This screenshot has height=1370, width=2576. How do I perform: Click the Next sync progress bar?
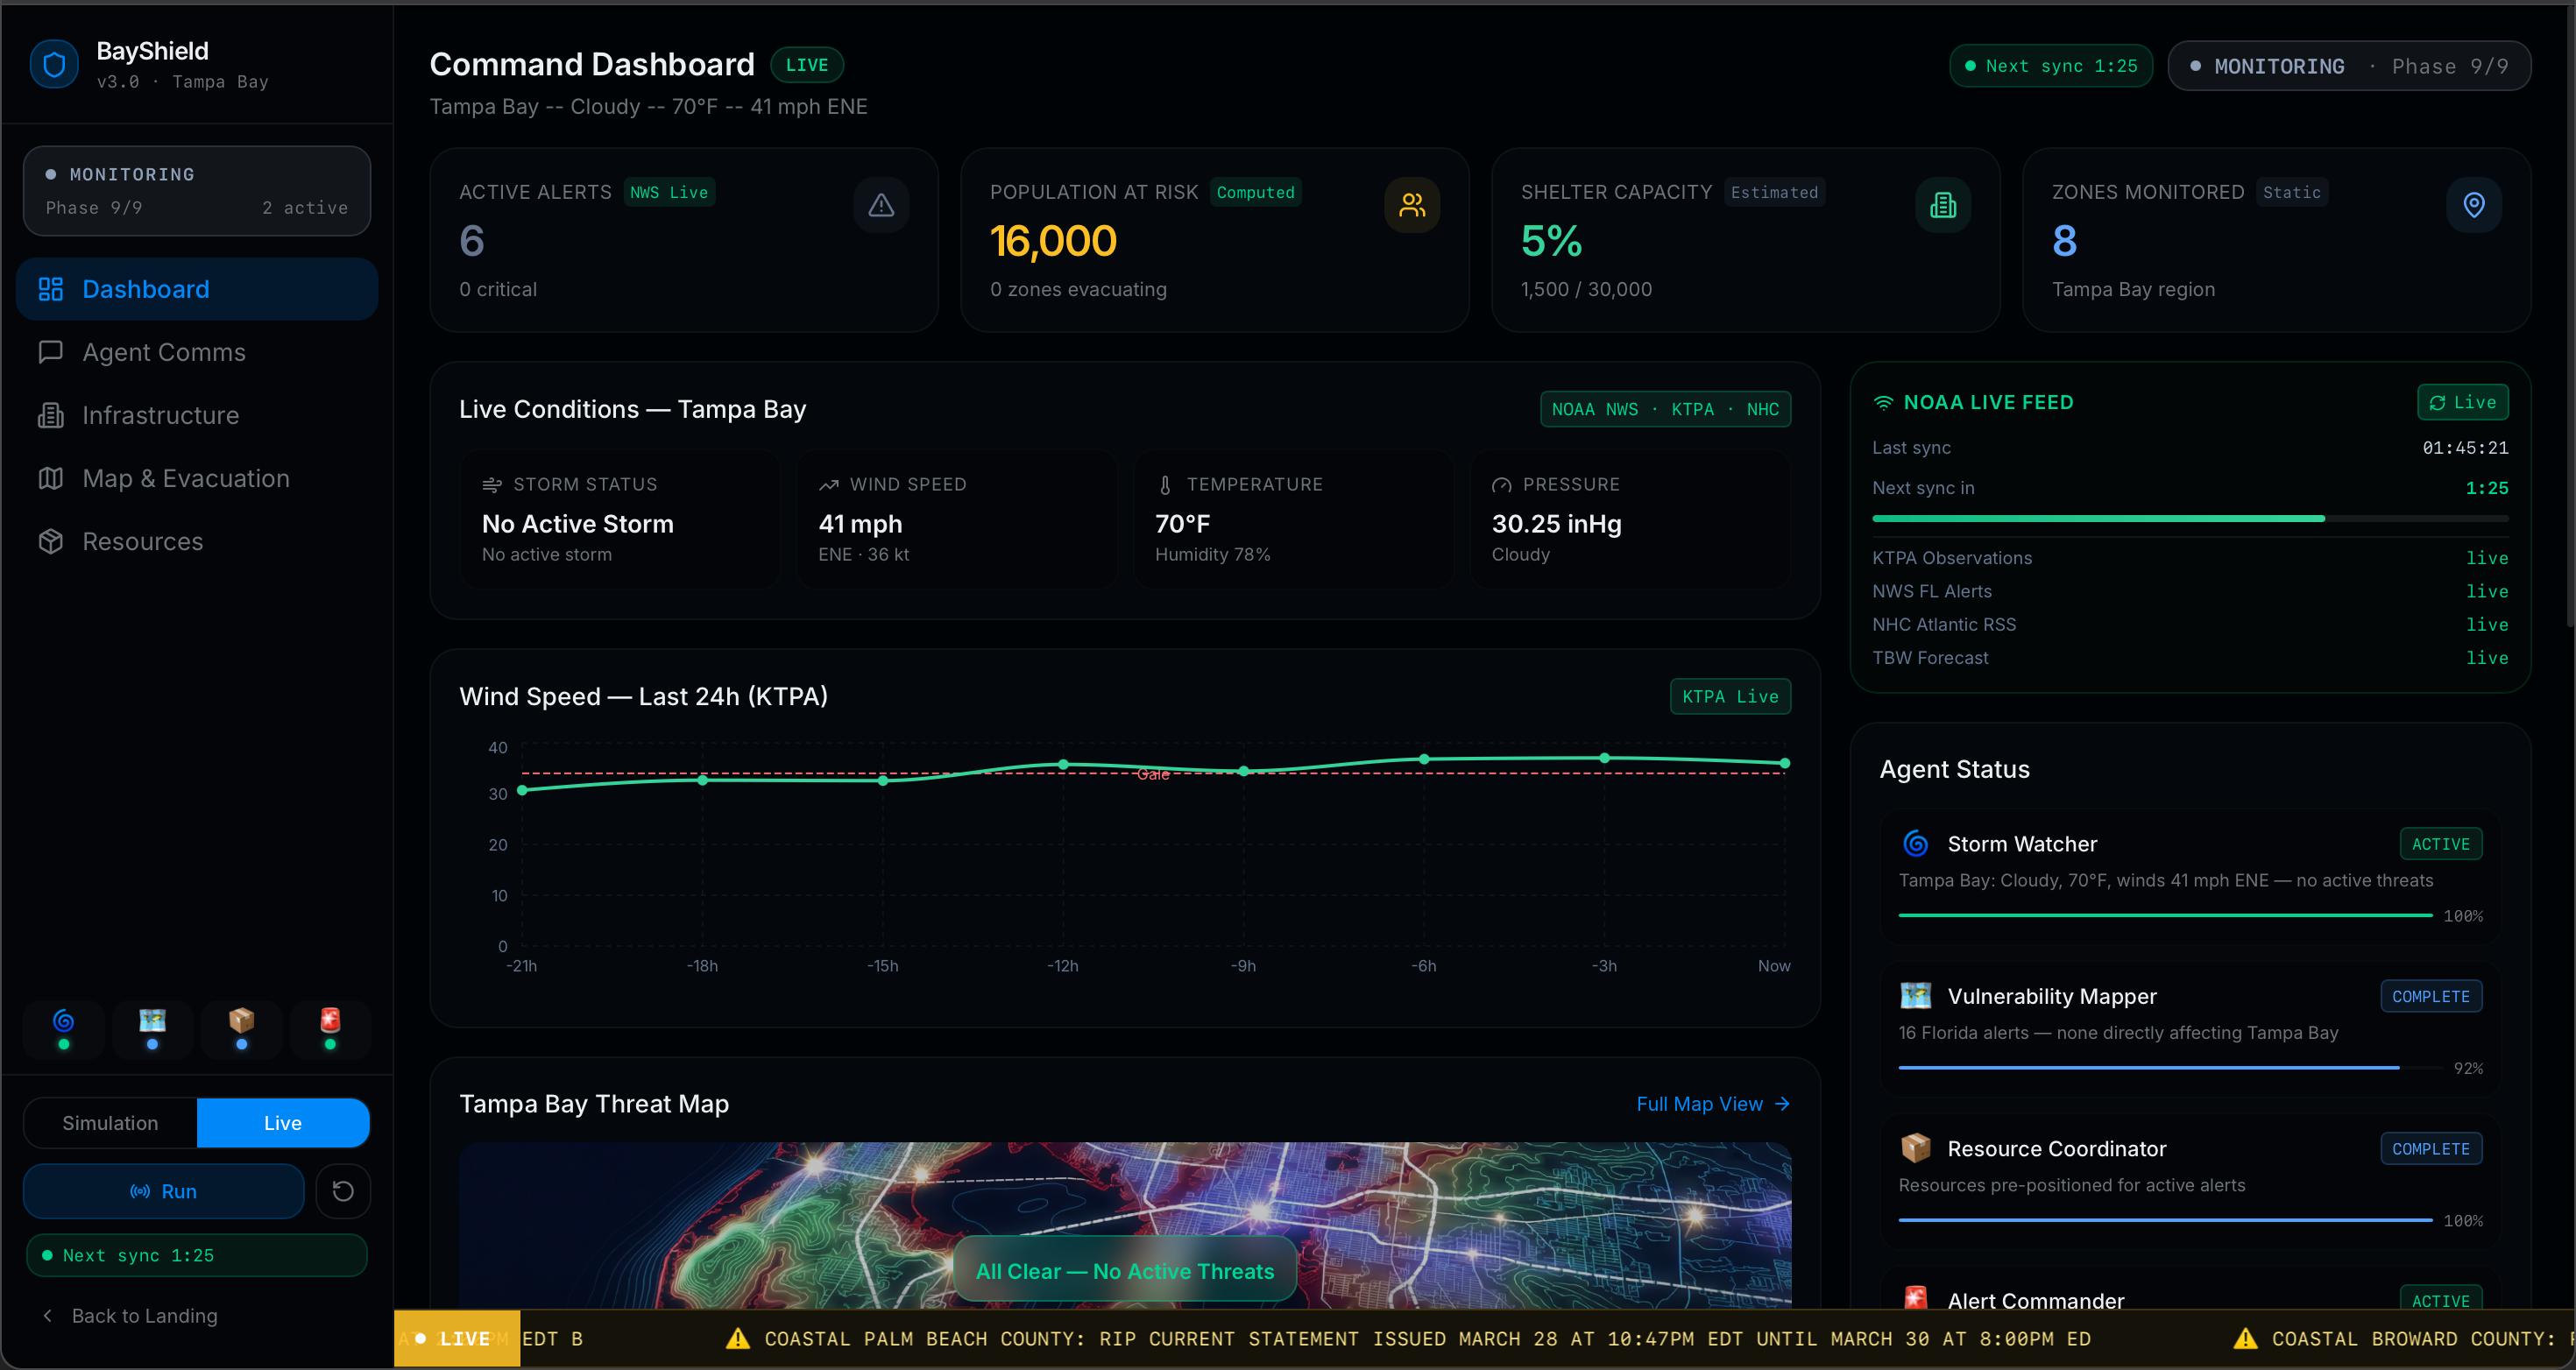(x=2189, y=518)
